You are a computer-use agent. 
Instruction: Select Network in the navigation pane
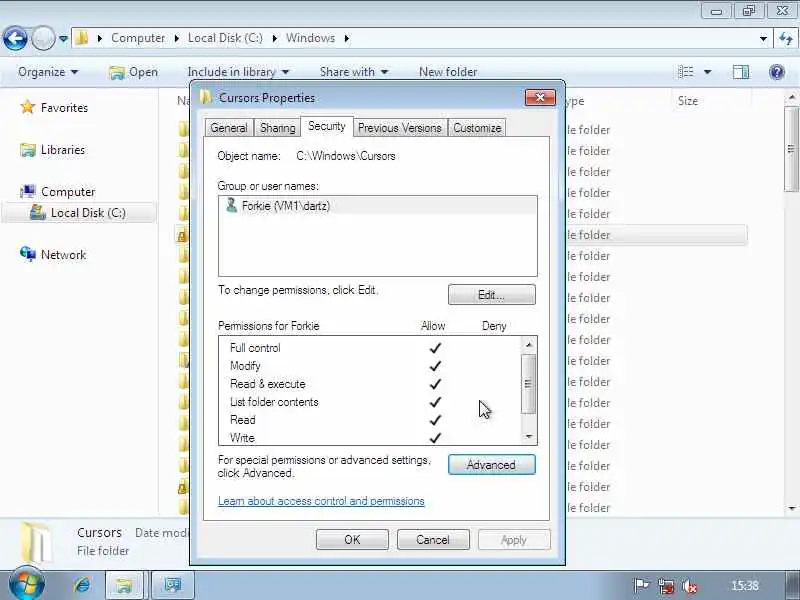tap(63, 255)
